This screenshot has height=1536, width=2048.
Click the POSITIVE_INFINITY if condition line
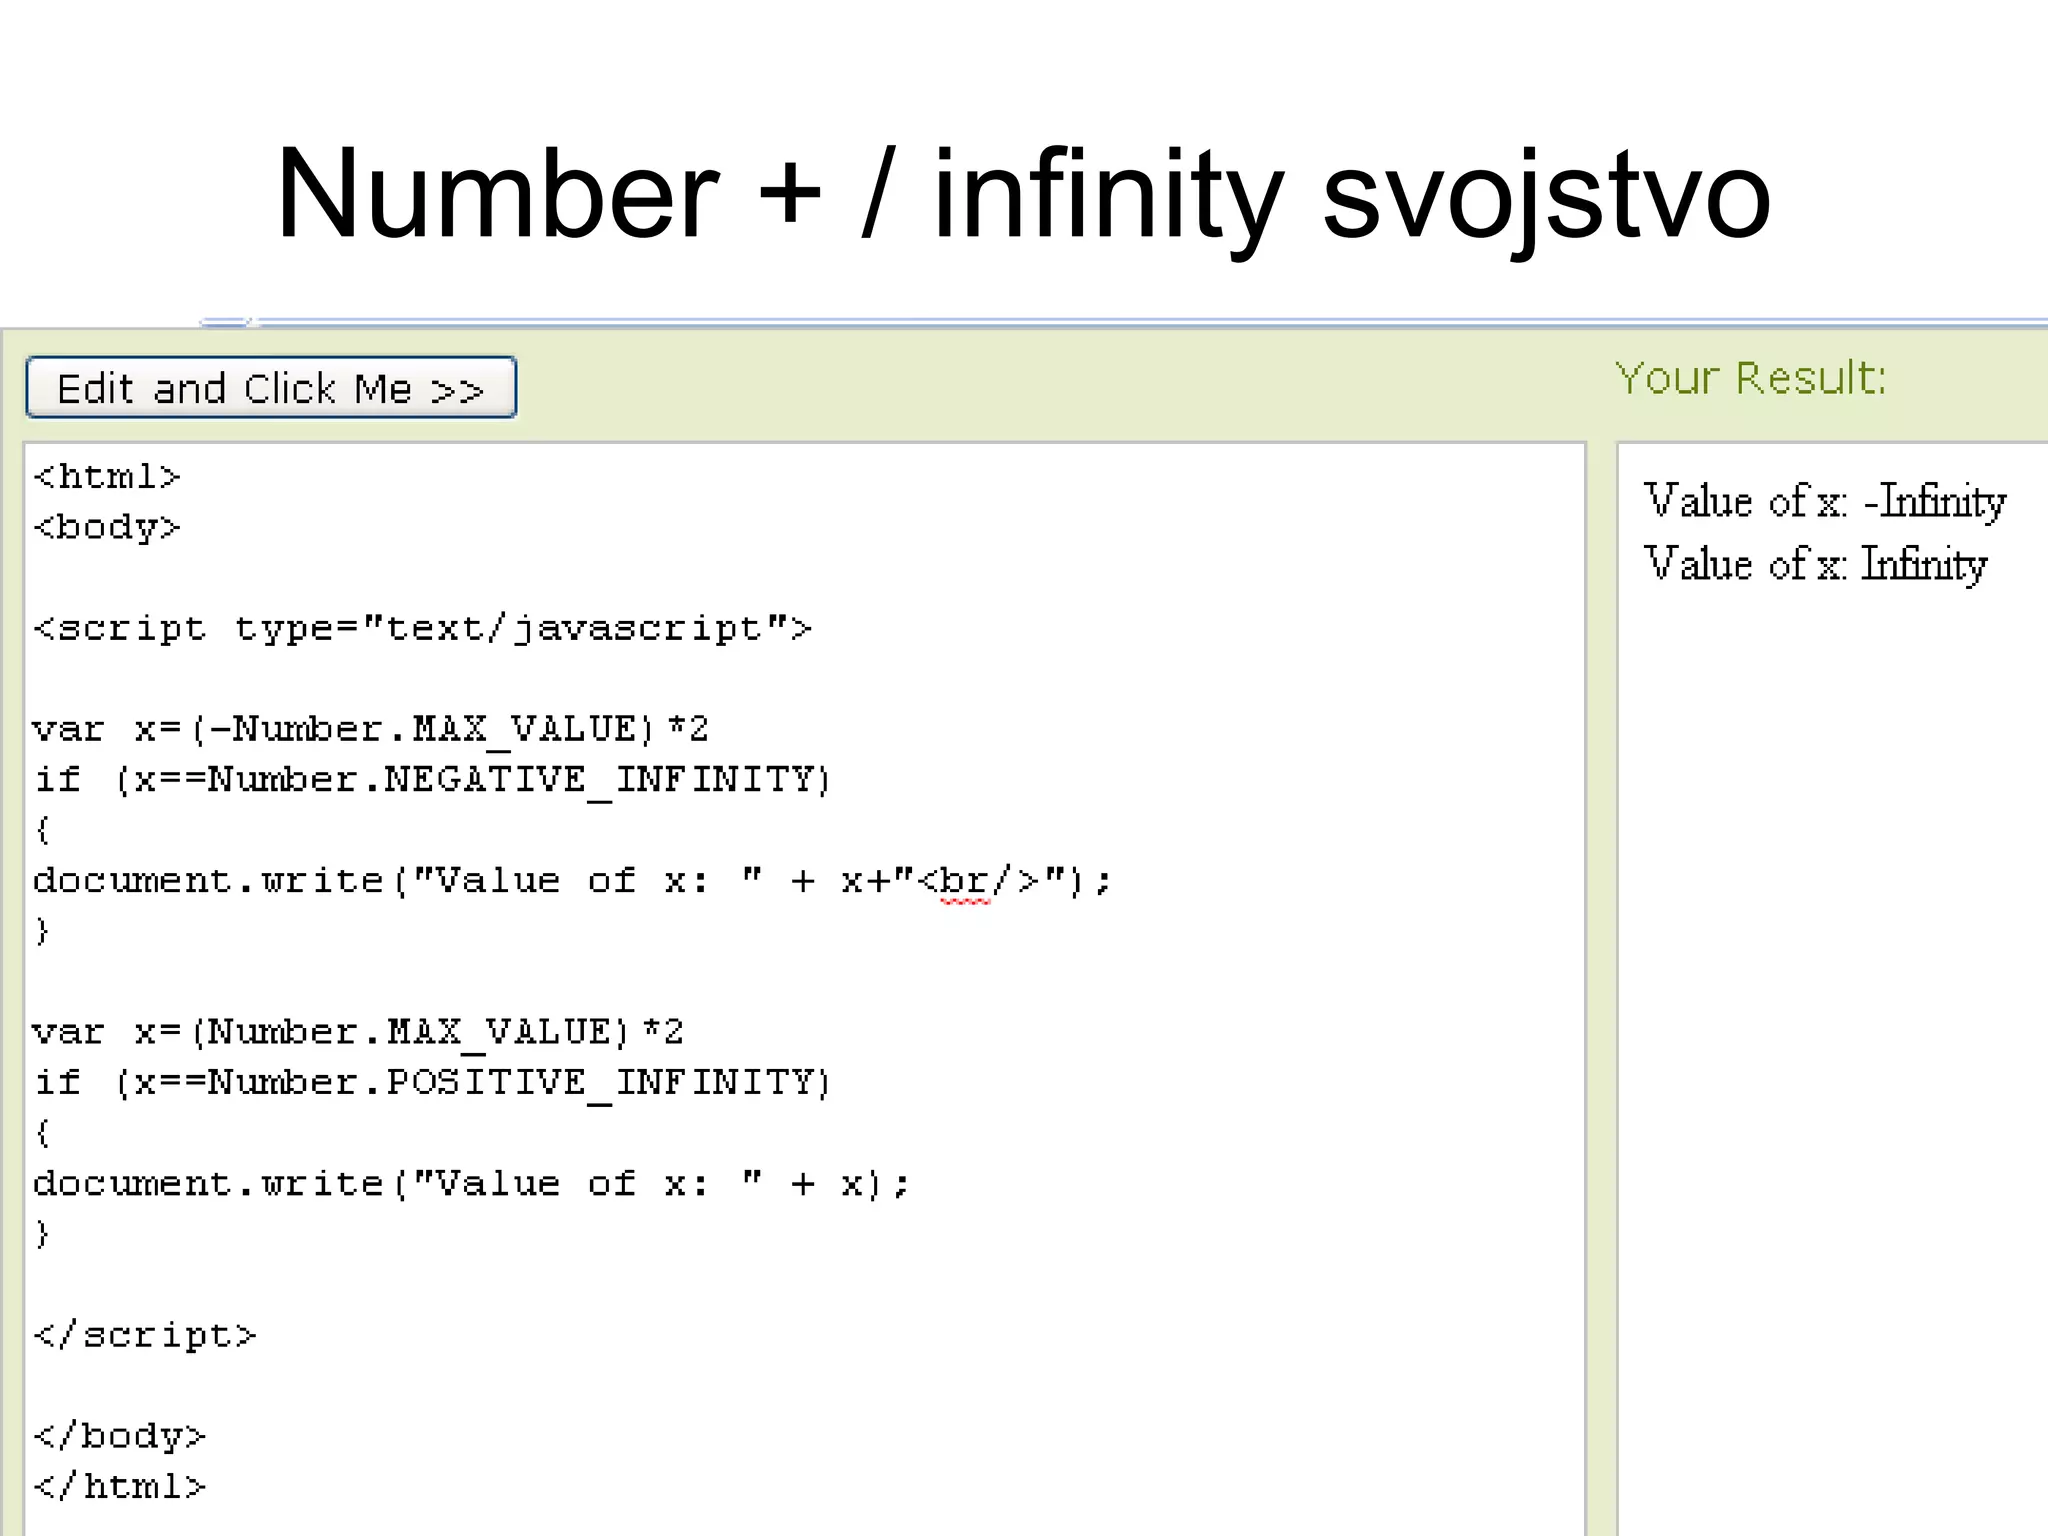coord(432,1083)
